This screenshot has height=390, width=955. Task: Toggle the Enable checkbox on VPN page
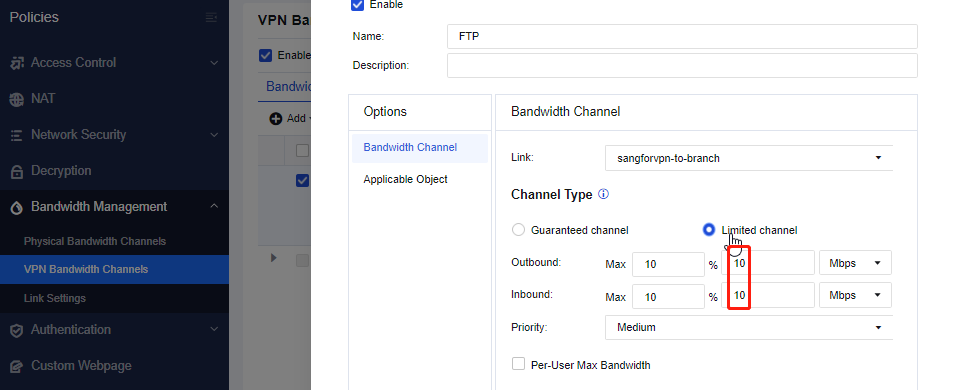point(266,55)
